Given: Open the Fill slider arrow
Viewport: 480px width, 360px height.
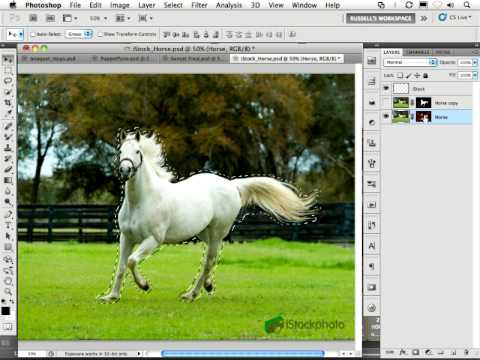Looking at the screenshot, I should pos(475,75).
